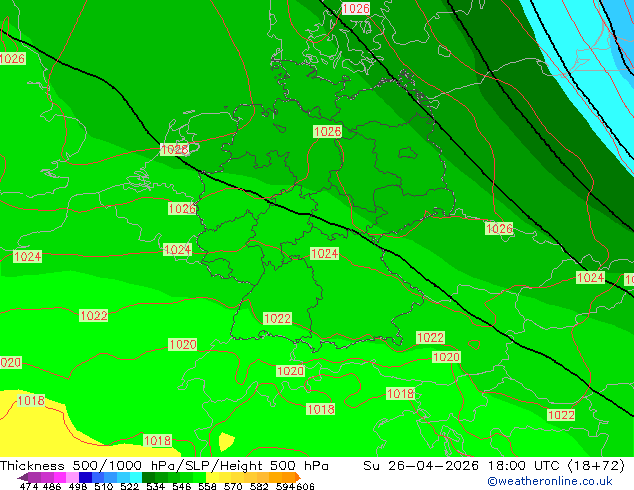Click the legend value 582
Image resolution: width=634 pixels, height=490 pixels.
259,486
